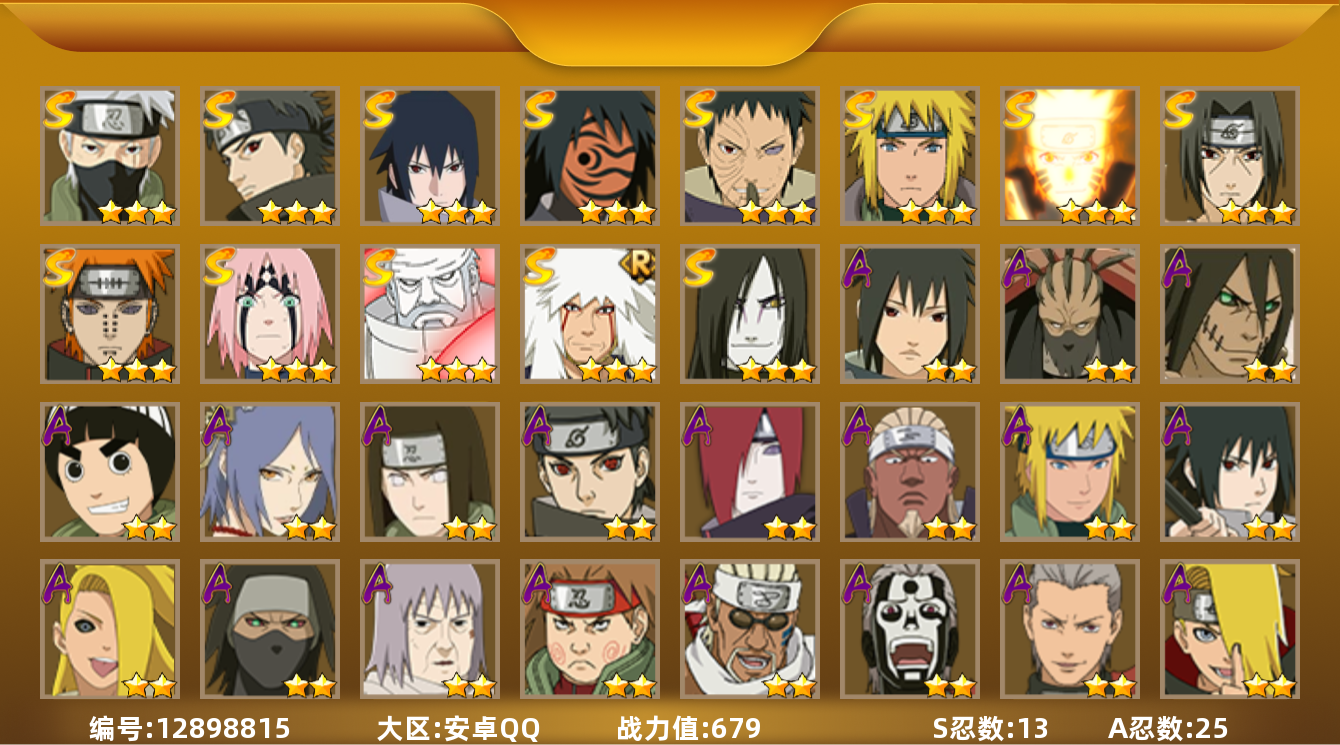Click the 战力值:679 power value label
The width and height of the screenshot is (1340, 745).
coord(689,728)
